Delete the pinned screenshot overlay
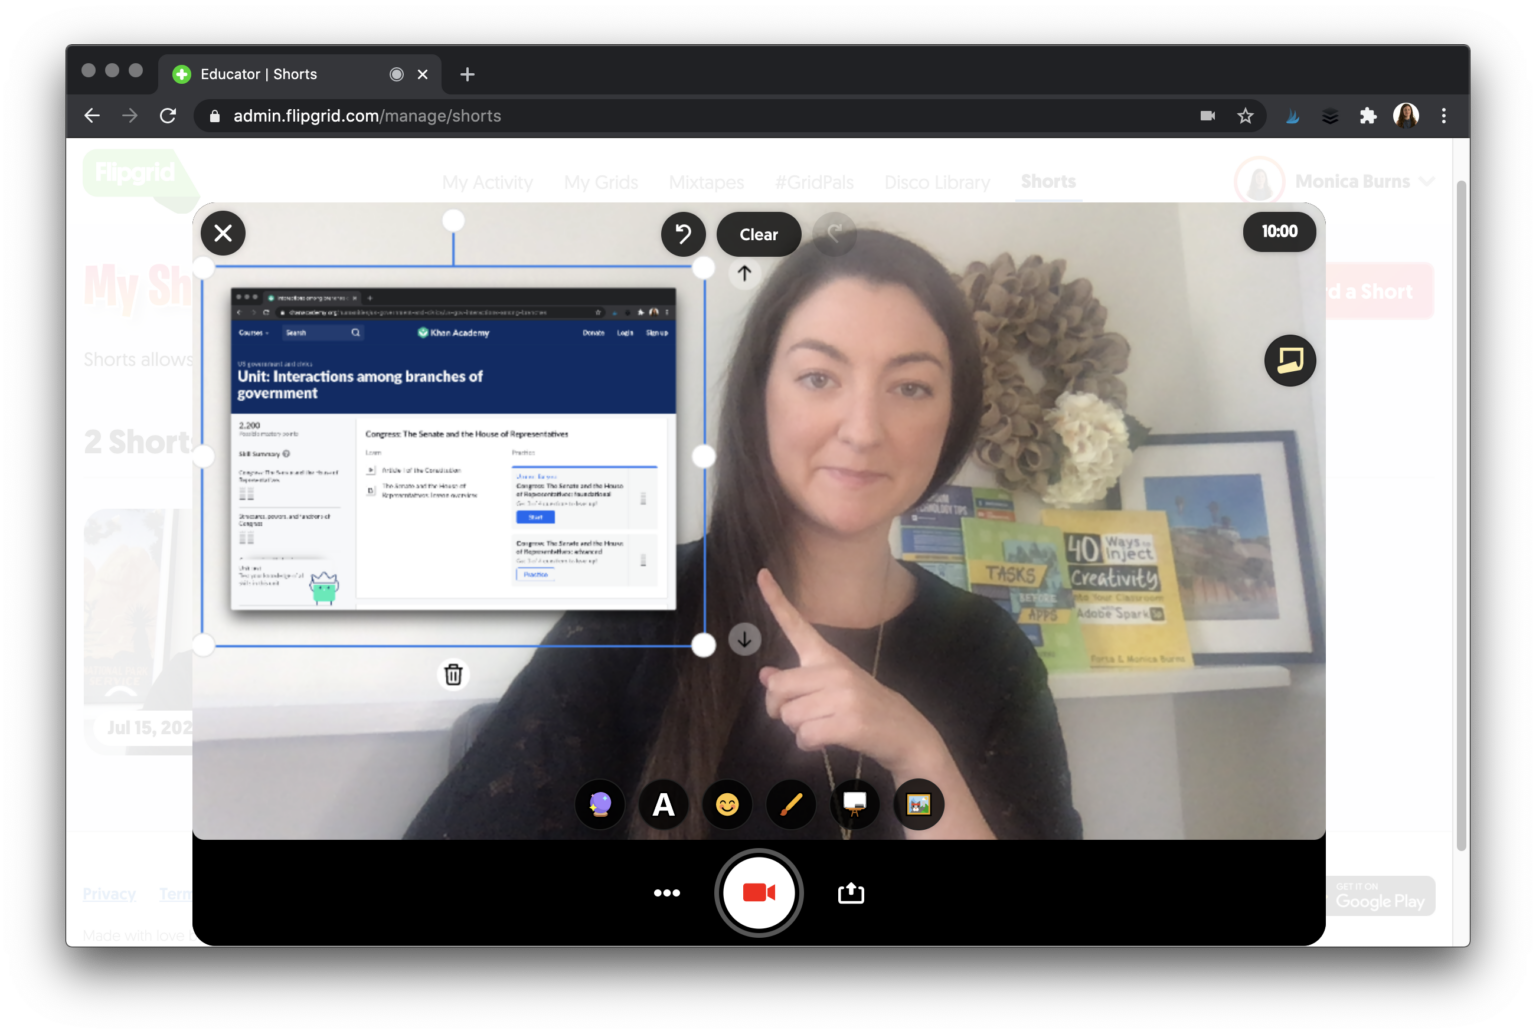The image size is (1536, 1034). tap(453, 674)
